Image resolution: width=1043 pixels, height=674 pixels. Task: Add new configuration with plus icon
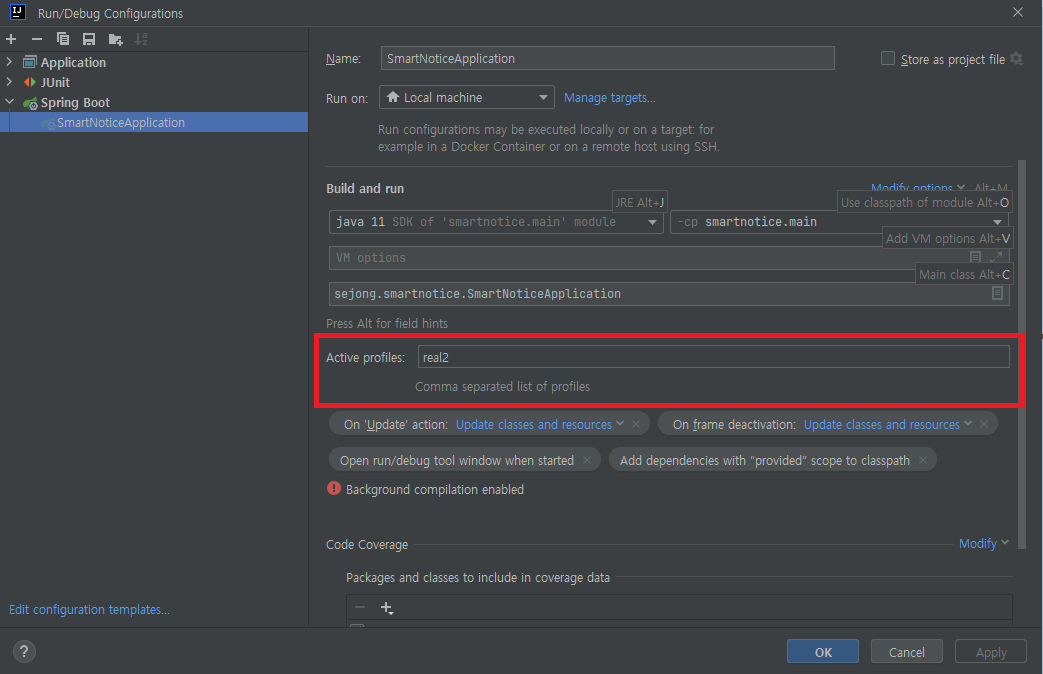pyautogui.click(x=11, y=39)
